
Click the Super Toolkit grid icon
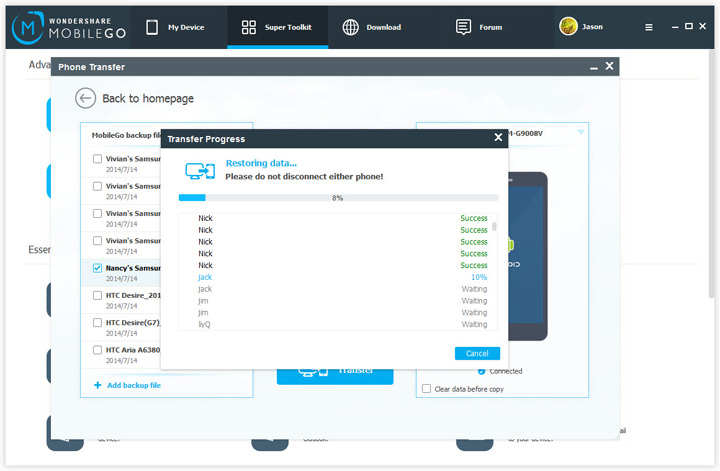tap(248, 27)
